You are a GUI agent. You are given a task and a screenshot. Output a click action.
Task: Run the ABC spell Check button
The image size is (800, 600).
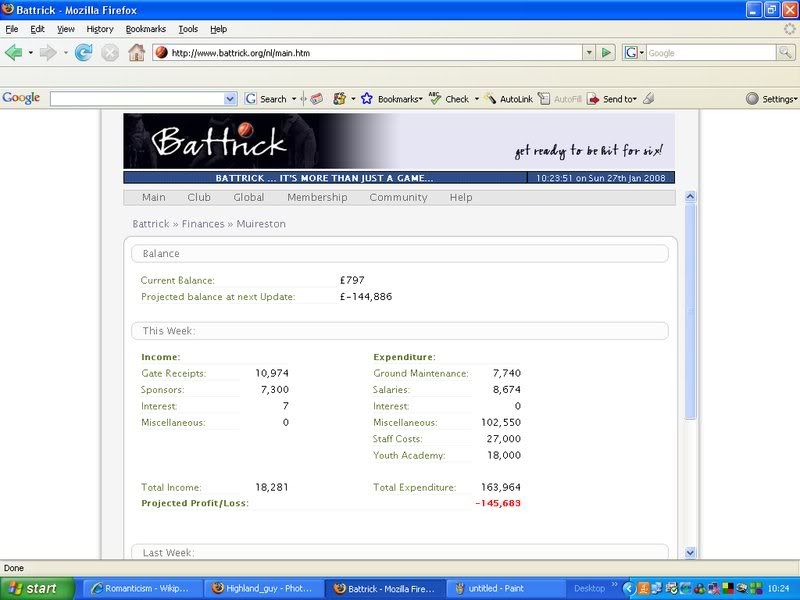pos(449,99)
